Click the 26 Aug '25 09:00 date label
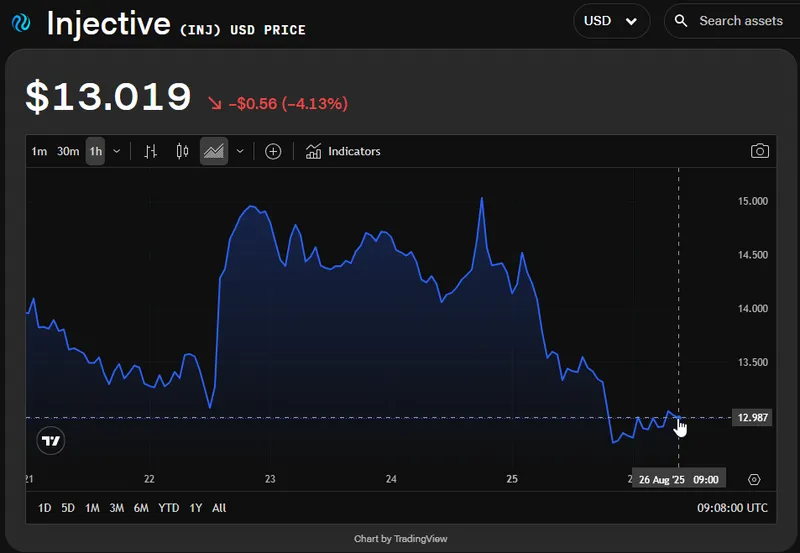Image resolution: width=800 pixels, height=553 pixels. pyautogui.click(x=679, y=480)
